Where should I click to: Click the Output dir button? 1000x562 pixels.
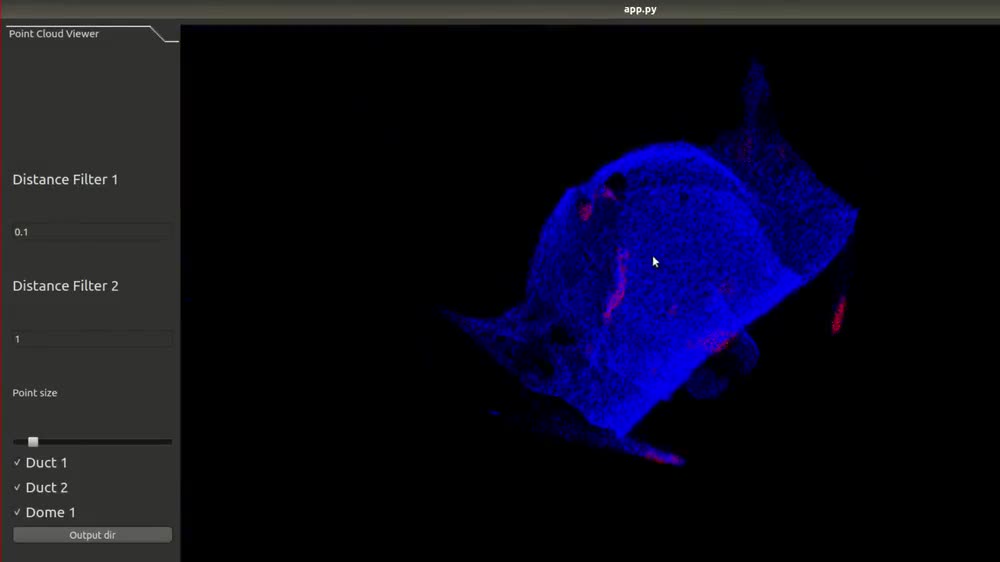pos(92,535)
